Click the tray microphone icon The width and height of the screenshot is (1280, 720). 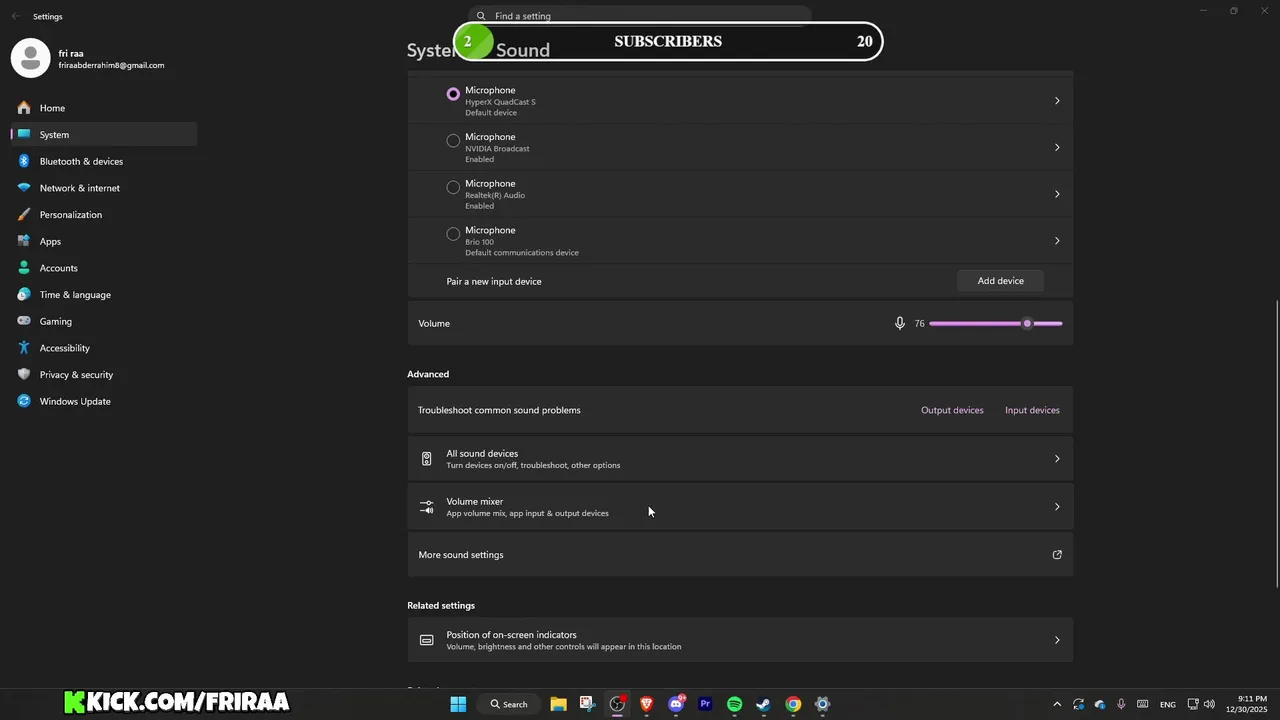[1121, 704]
